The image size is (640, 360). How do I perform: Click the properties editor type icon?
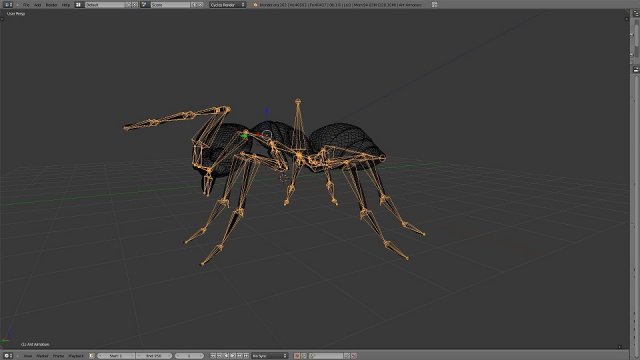[636, 70]
